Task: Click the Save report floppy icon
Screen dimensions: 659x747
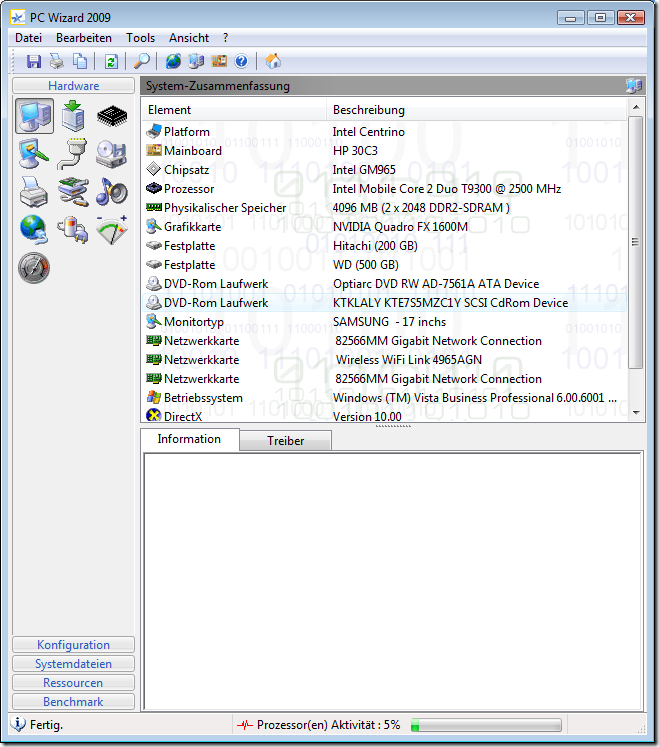Action: 34,61
